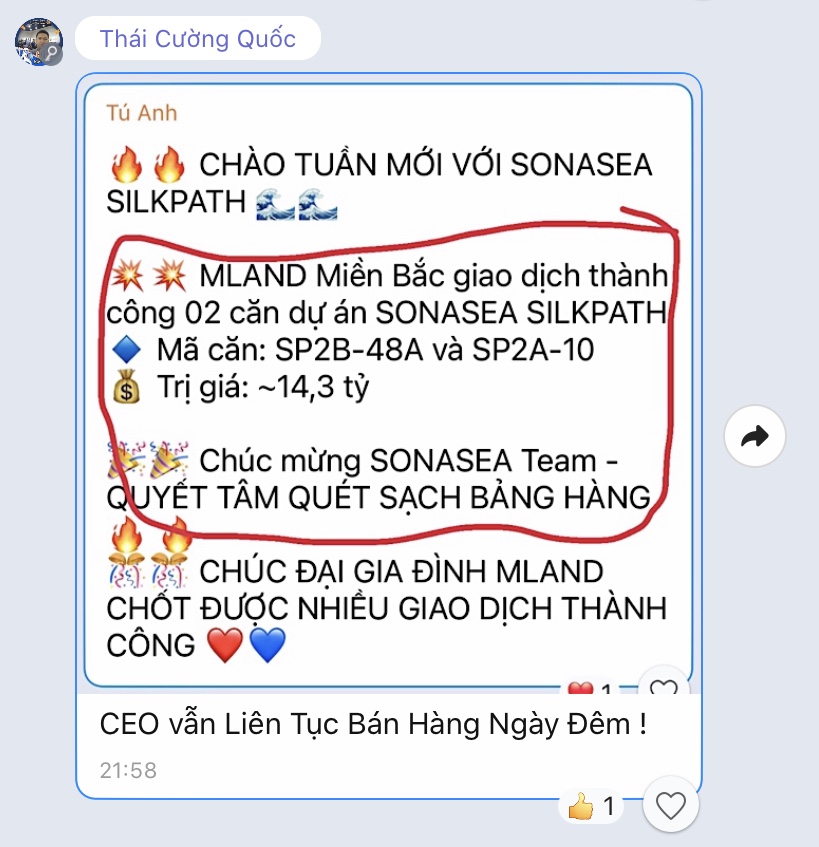Click the money bag emoji before Trị giá

pos(126,386)
